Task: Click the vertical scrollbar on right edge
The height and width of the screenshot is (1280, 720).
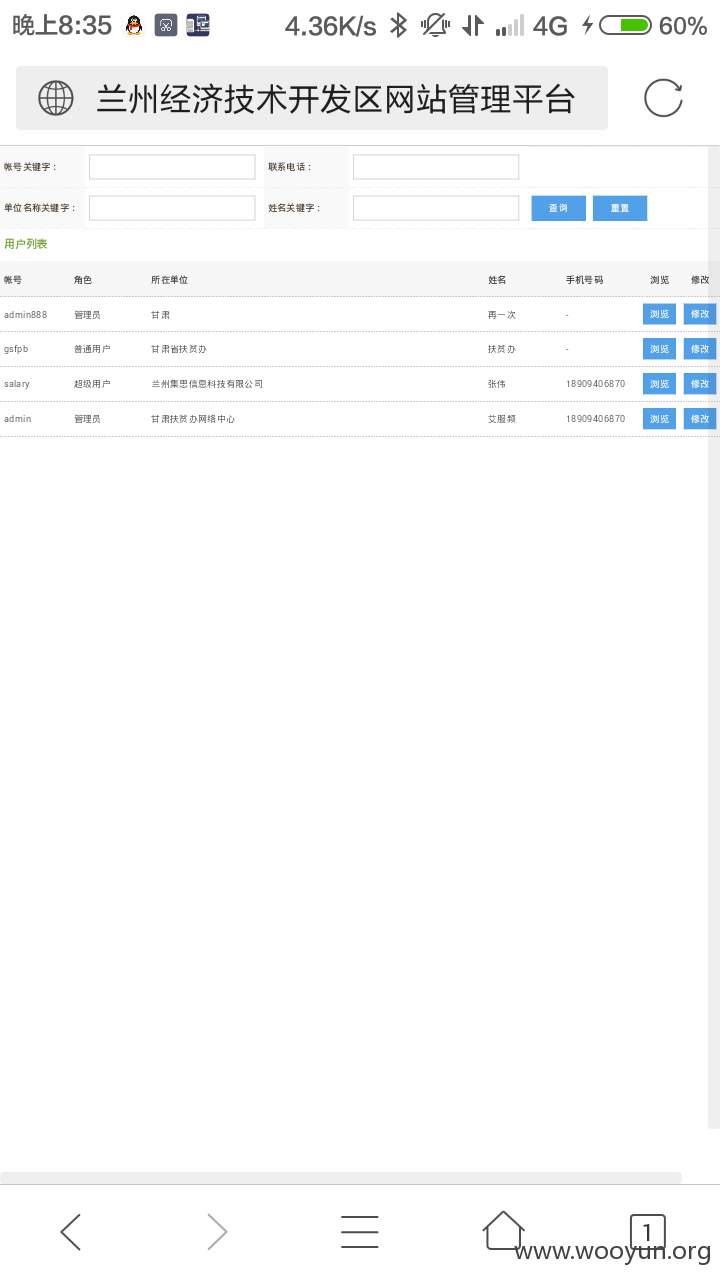Action: (714, 637)
